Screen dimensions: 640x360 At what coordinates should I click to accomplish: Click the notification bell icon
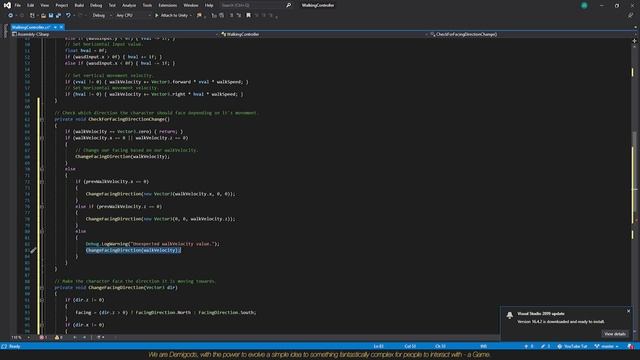click(x=509, y=315)
